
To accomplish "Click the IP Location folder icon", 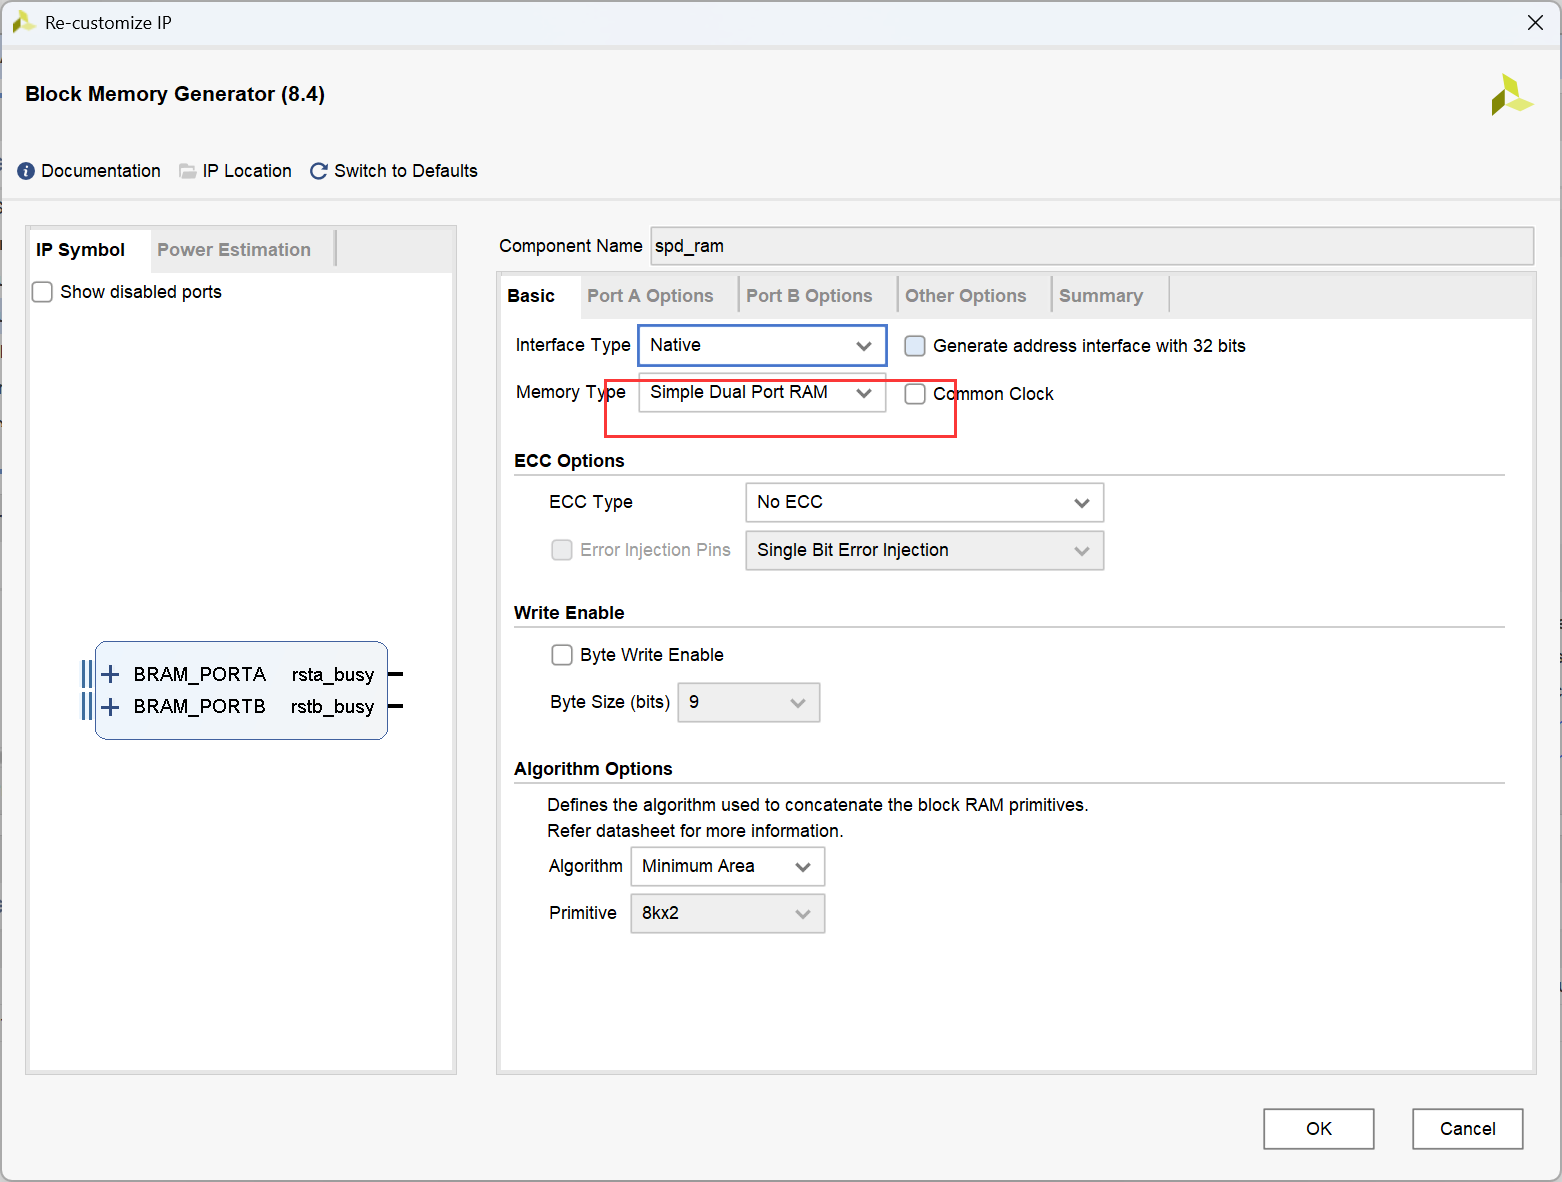I will coord(187,171).
